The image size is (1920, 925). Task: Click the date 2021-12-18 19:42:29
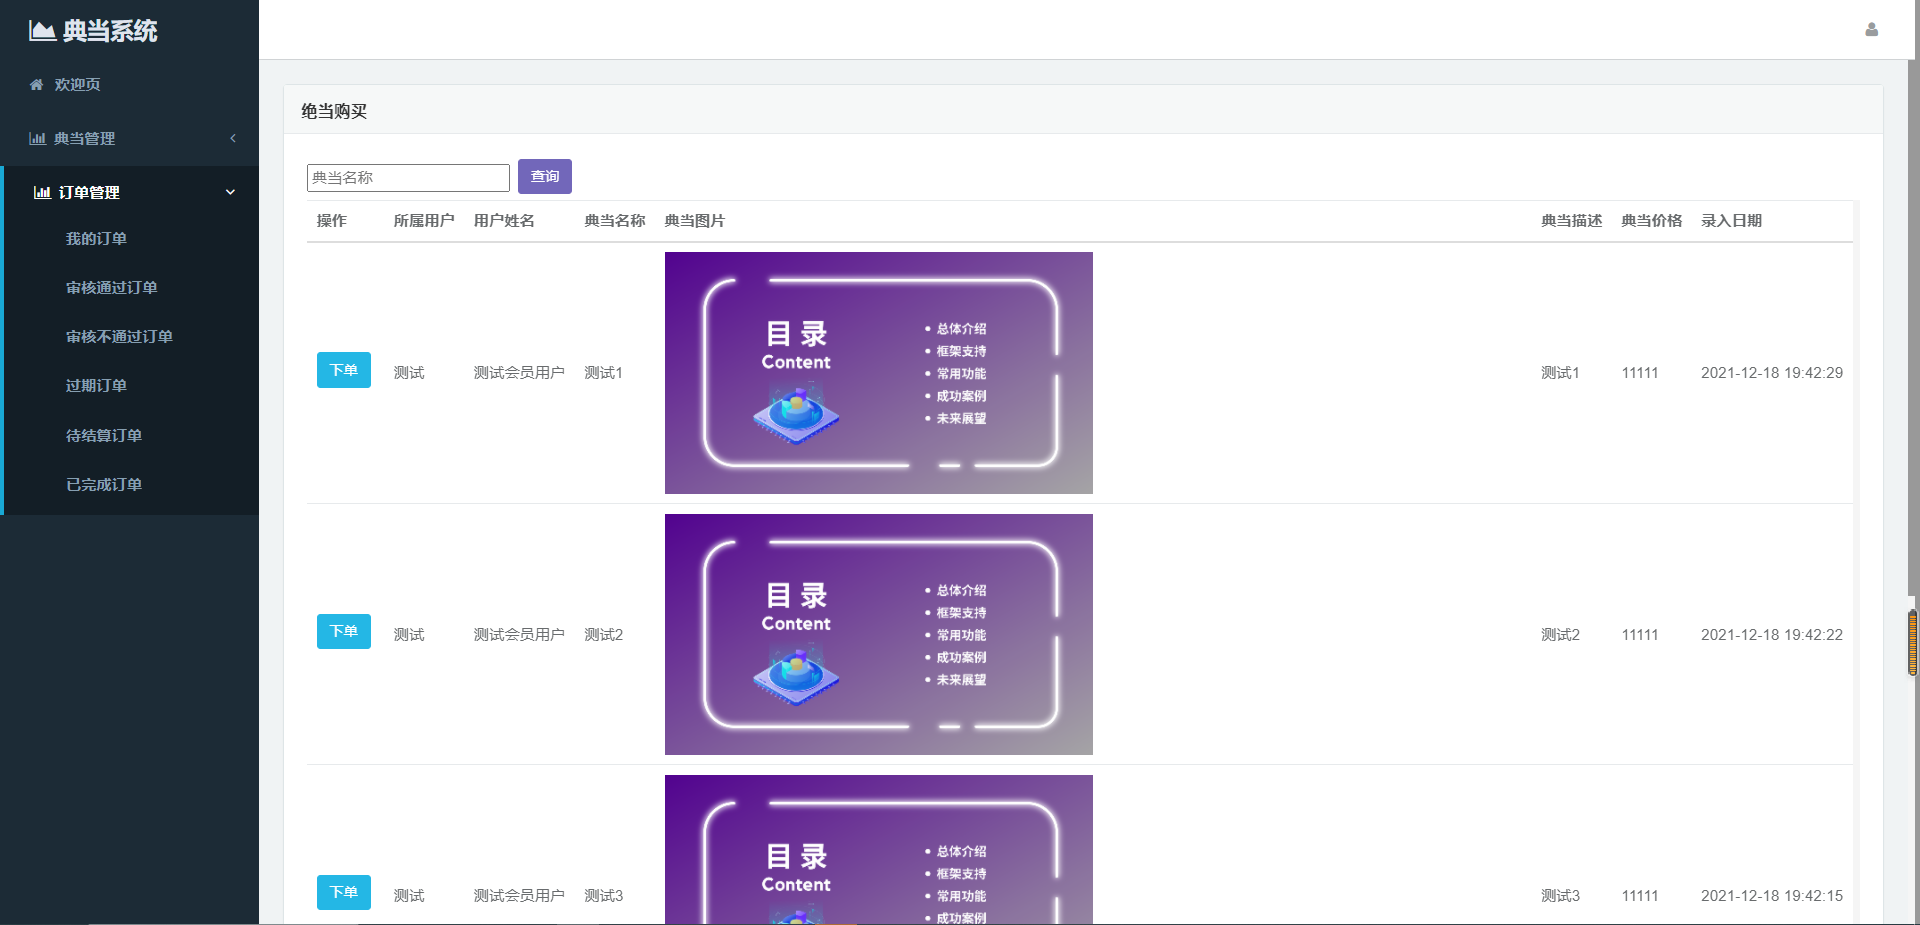coord(1772,373)
